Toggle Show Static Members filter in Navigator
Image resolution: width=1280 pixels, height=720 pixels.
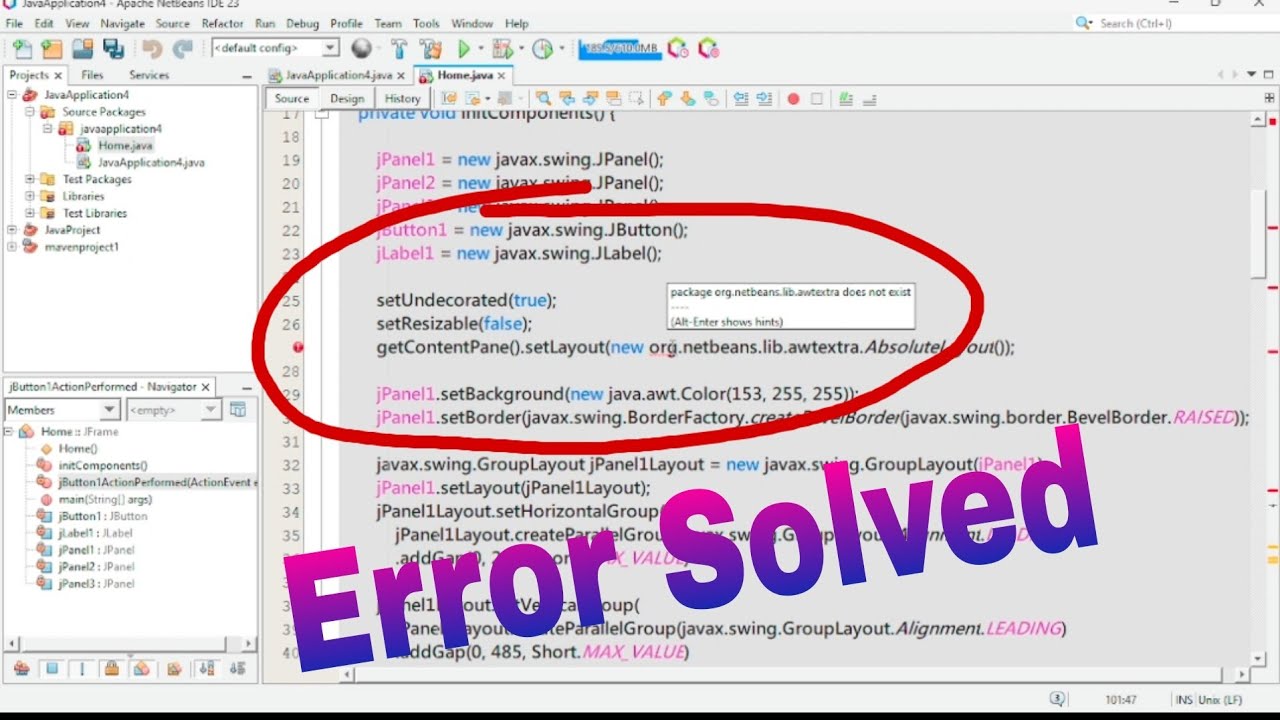[82, 668]
